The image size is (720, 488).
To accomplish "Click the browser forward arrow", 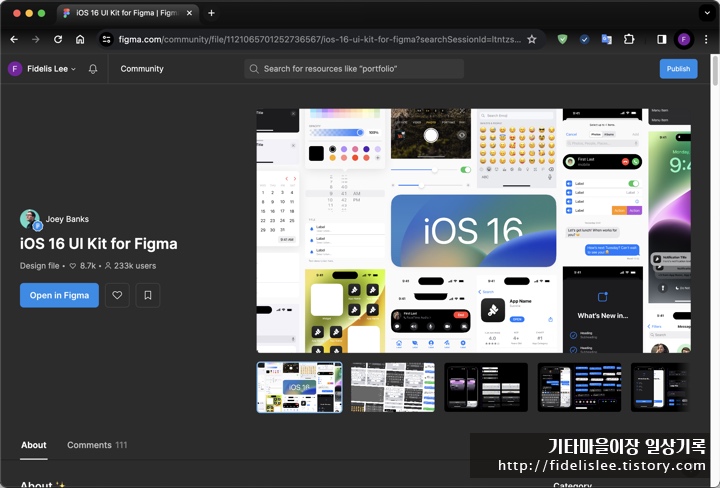I will 36,39.
